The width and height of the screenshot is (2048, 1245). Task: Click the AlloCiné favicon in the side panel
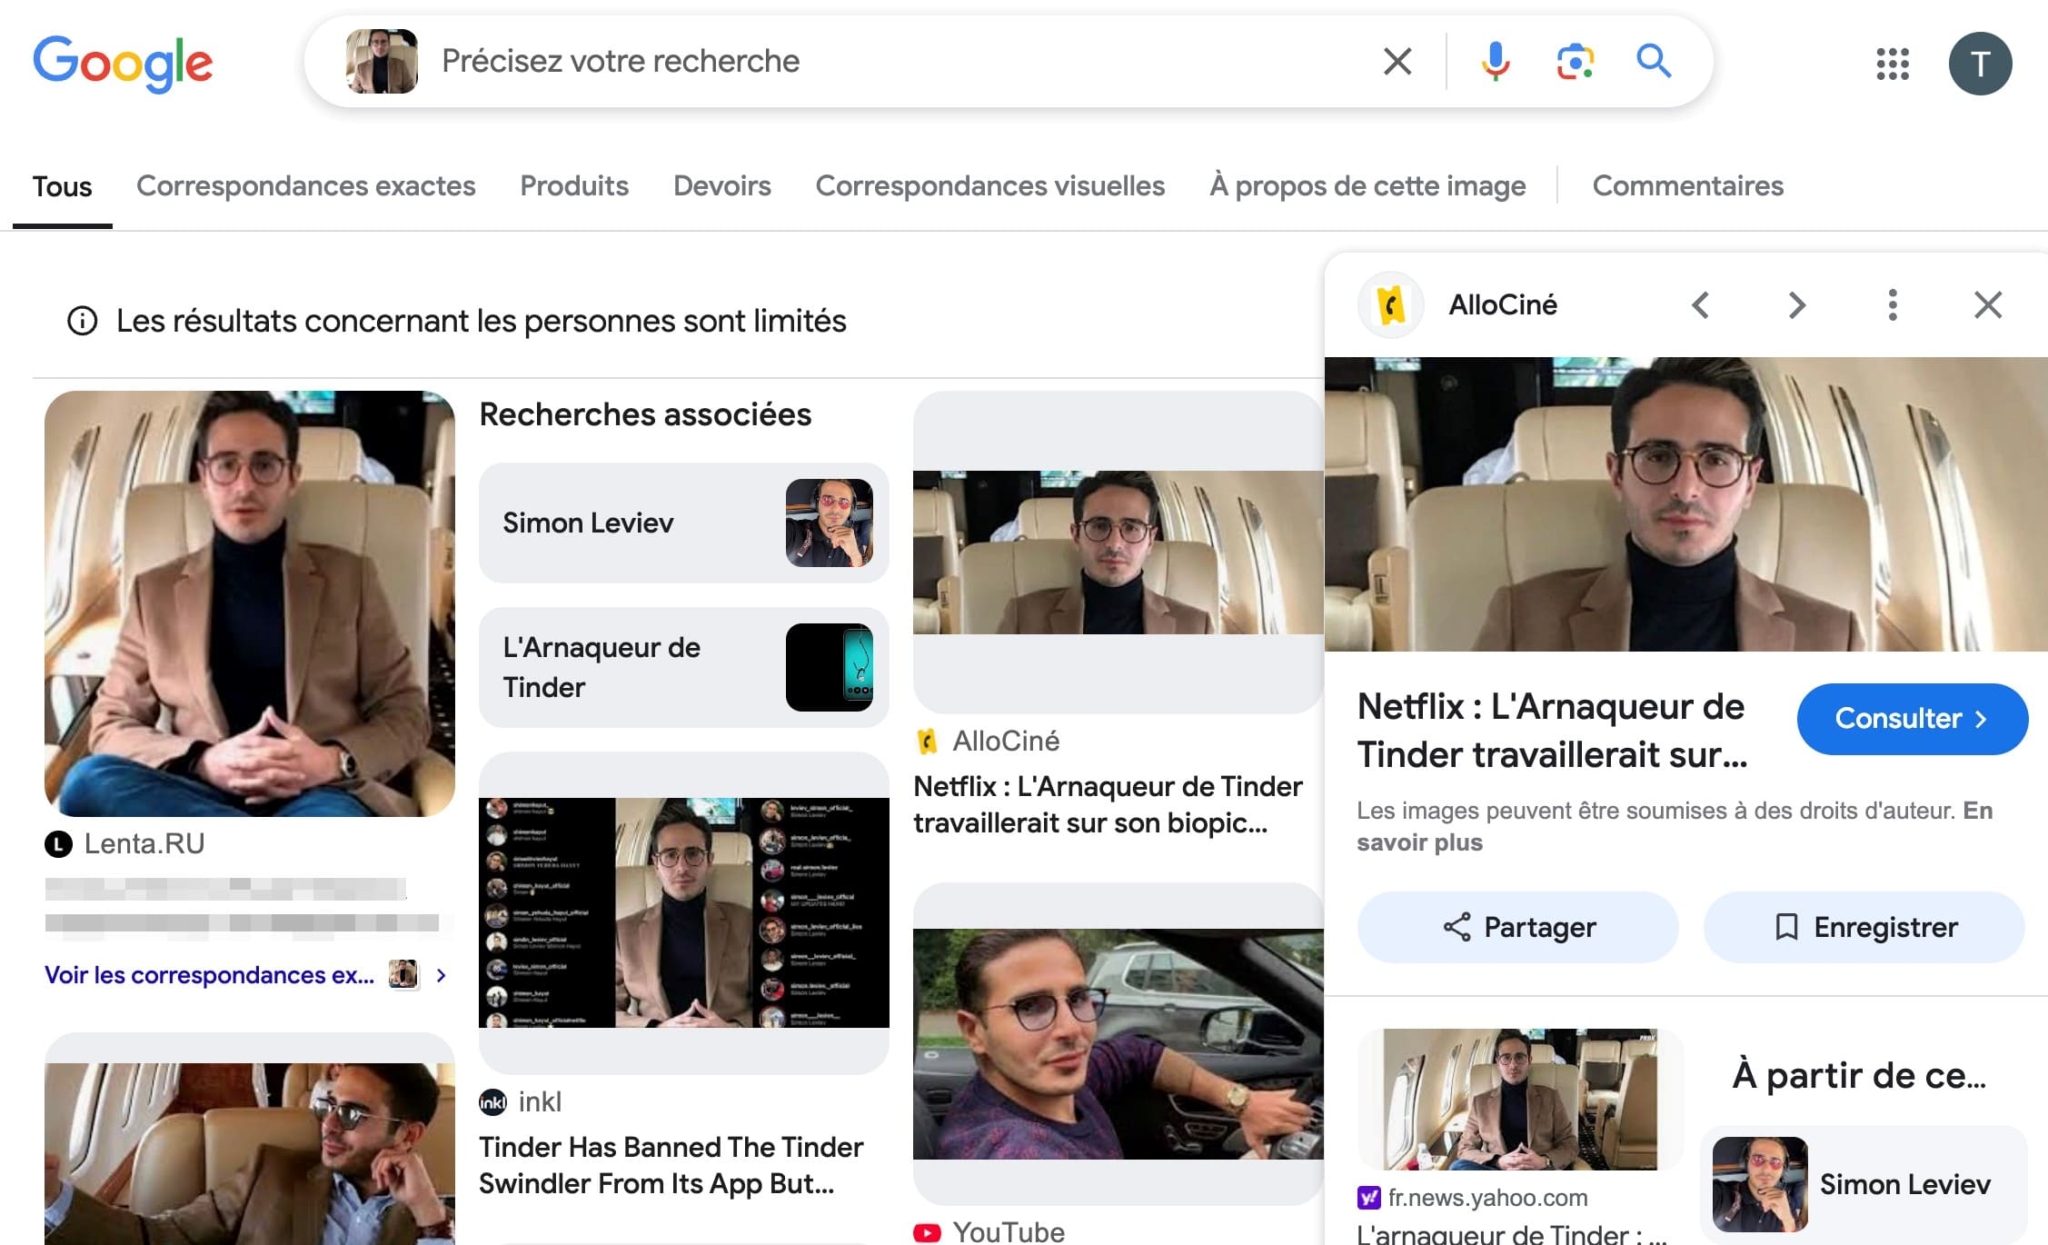(1391, 305)
